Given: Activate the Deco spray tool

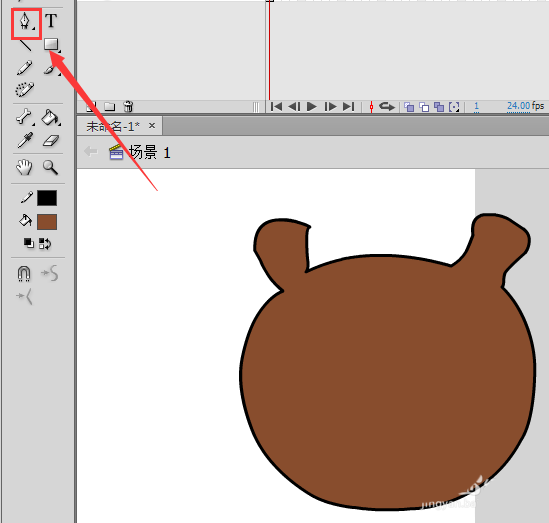Looking at the screenshot, I should tap(25, 90).
